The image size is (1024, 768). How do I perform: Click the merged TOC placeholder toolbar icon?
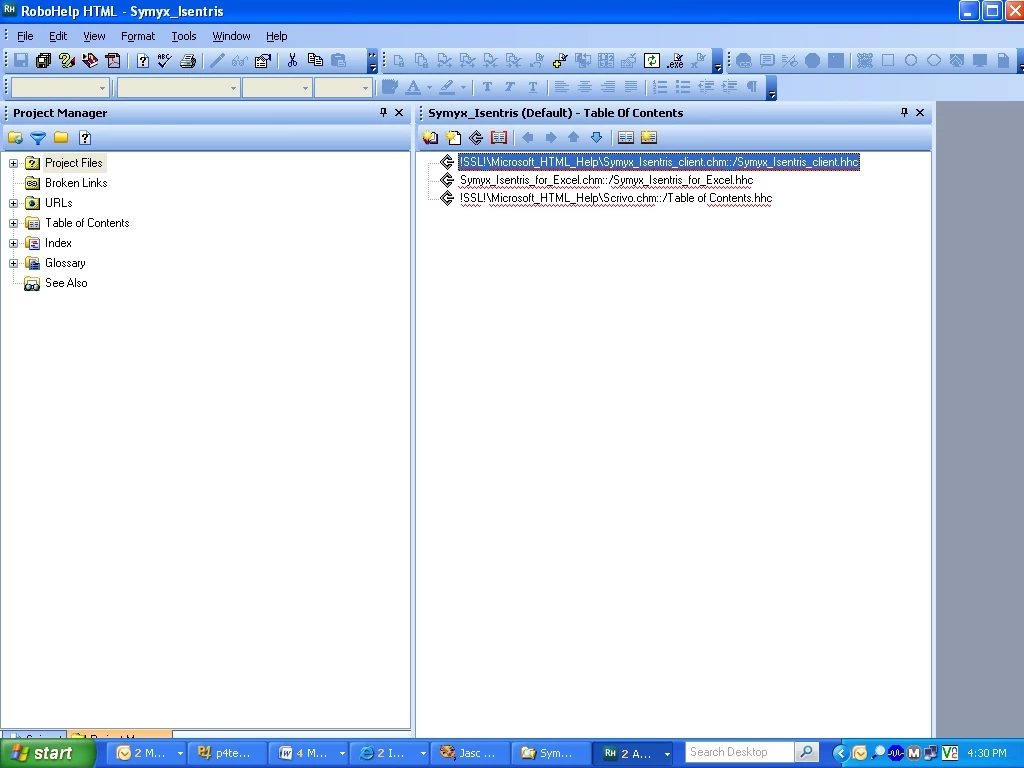[476, 137]
